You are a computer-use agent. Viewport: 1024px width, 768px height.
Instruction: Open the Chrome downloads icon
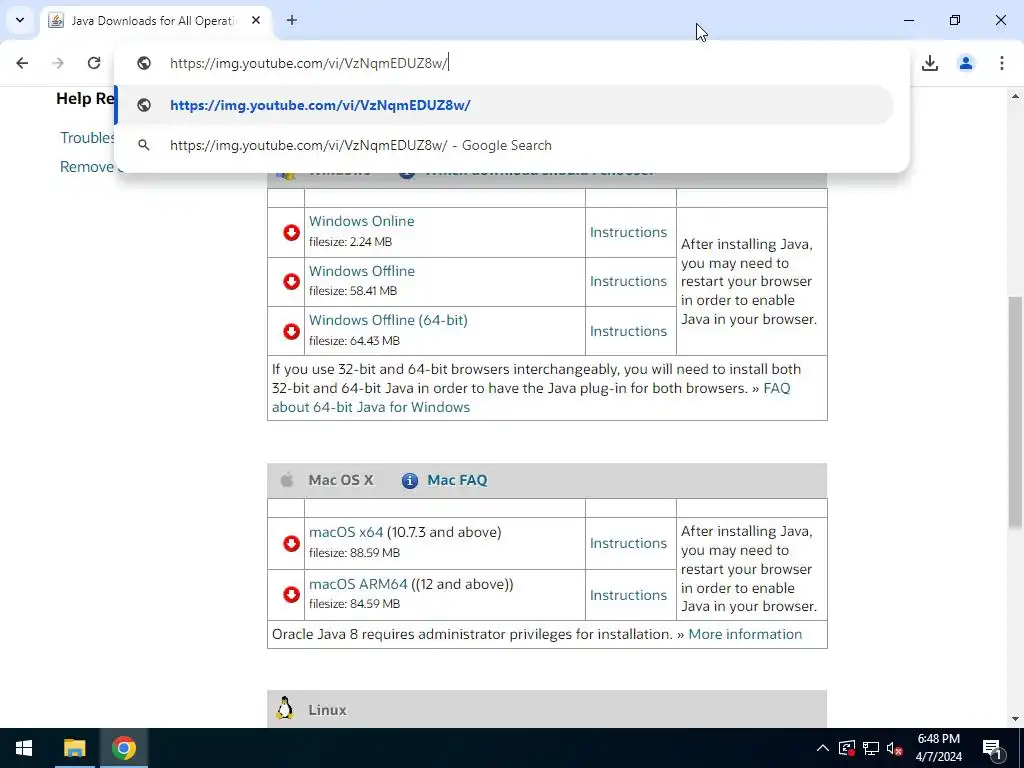(x=930, y=63)
